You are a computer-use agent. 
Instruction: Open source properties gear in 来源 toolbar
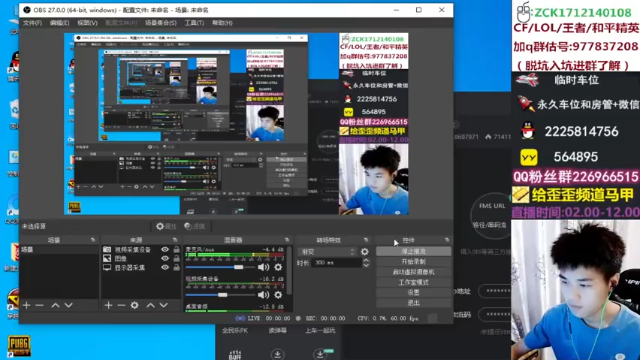tap(135, 305)
